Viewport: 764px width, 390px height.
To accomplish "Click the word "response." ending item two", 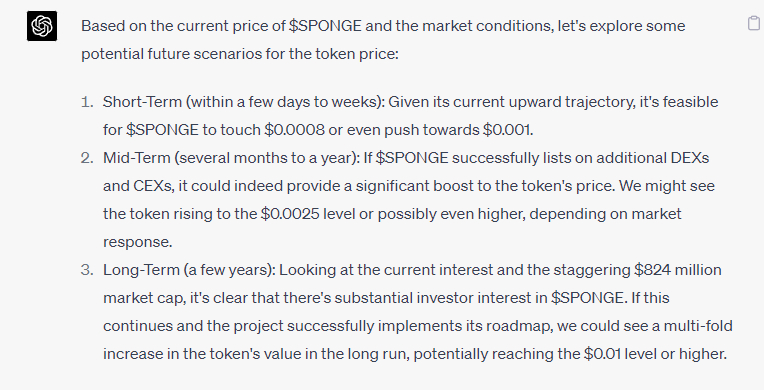I will click(x=137, y=242).
